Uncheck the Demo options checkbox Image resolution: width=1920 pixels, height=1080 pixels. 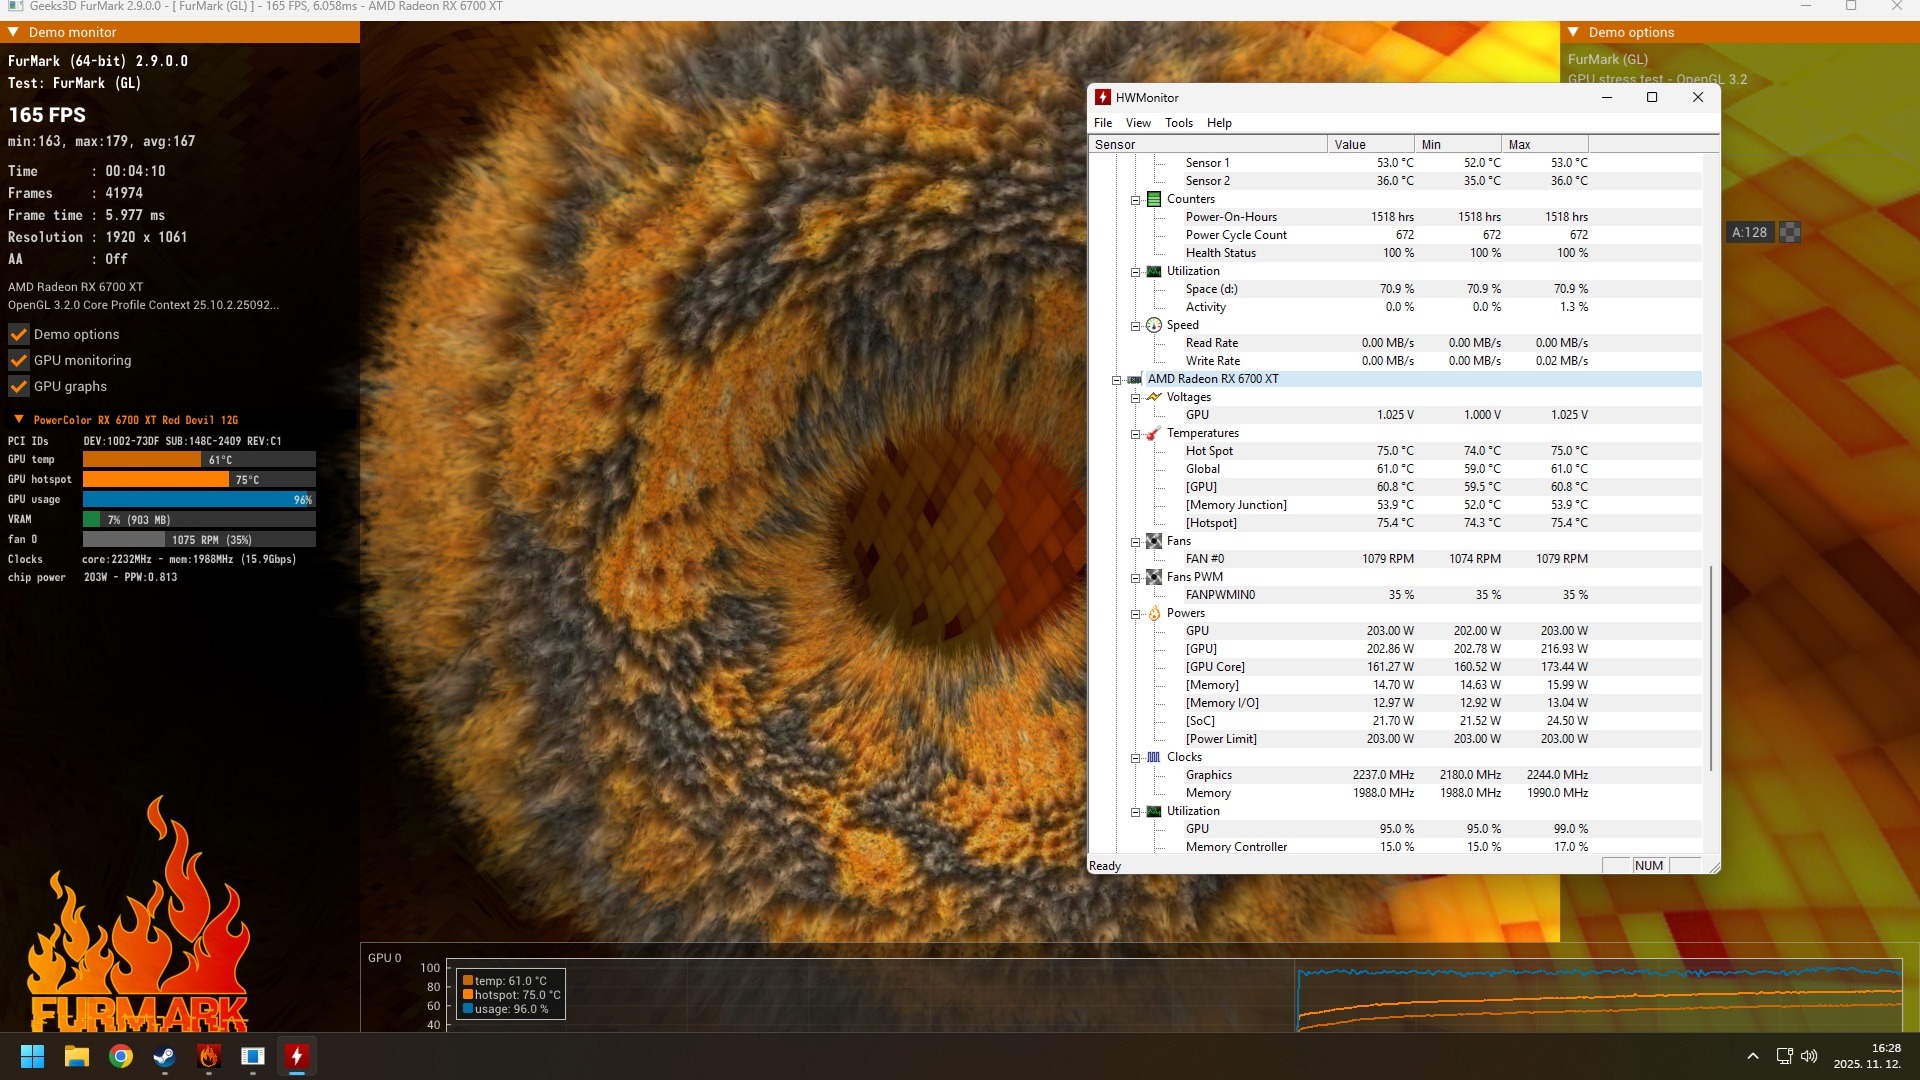pos(18,334)
